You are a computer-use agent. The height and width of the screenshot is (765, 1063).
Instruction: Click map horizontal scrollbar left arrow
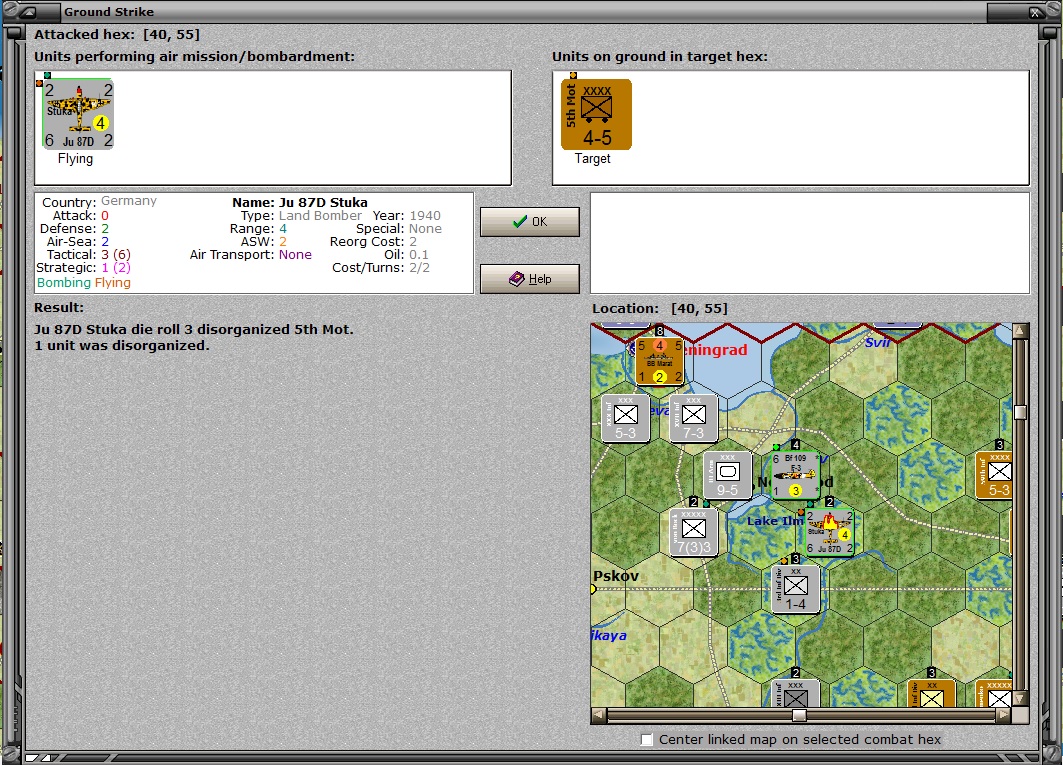(x=599, y=715)
